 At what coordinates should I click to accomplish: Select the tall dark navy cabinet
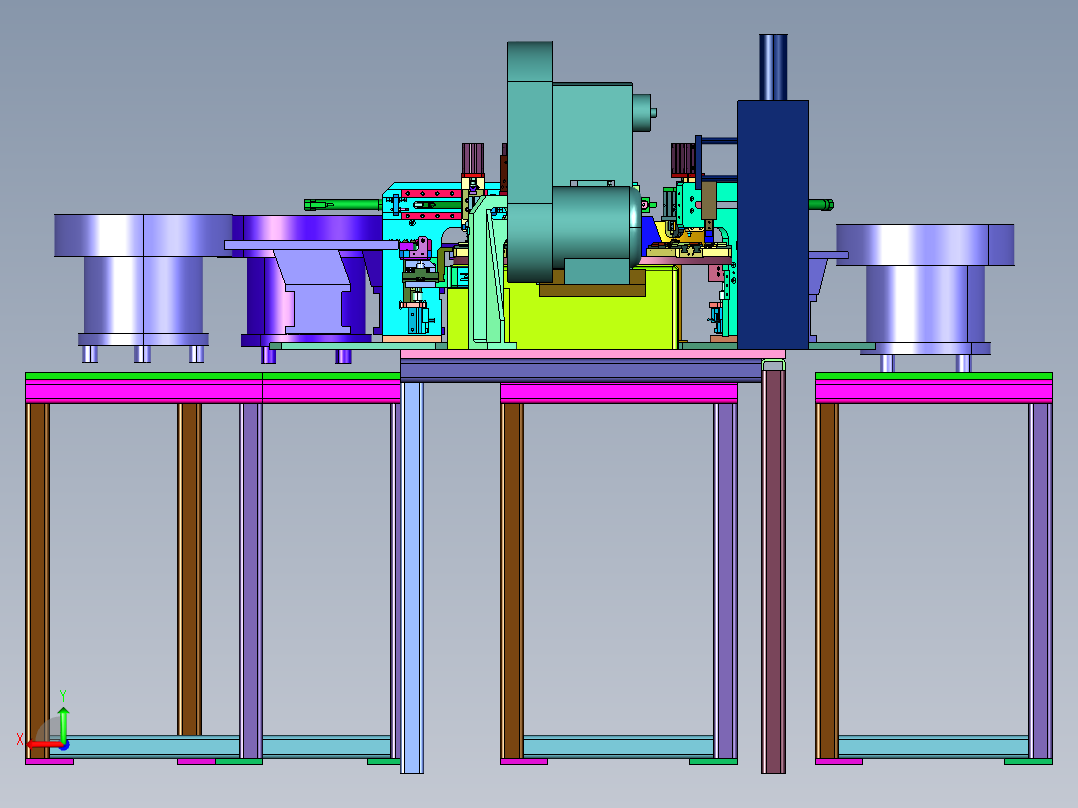click(773, 225)
